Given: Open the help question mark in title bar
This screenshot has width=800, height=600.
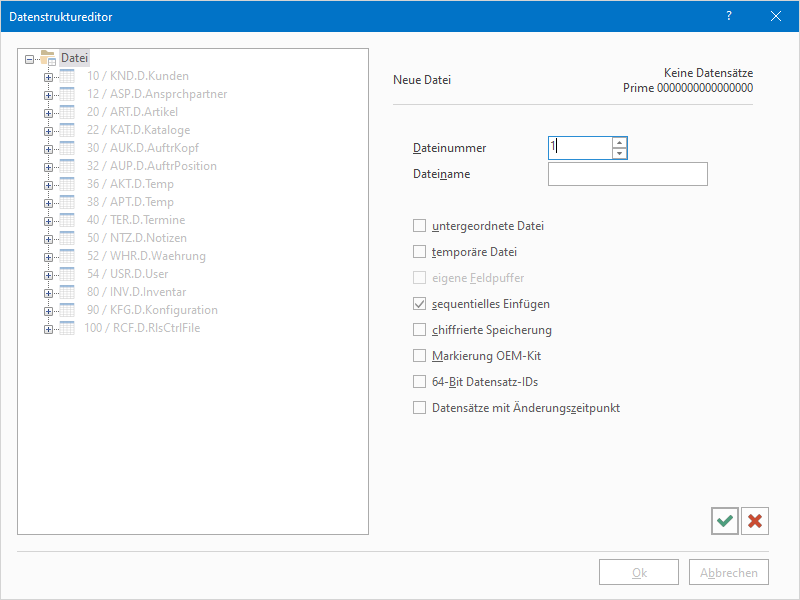Looking at the screenshot, I should point(729,16).
